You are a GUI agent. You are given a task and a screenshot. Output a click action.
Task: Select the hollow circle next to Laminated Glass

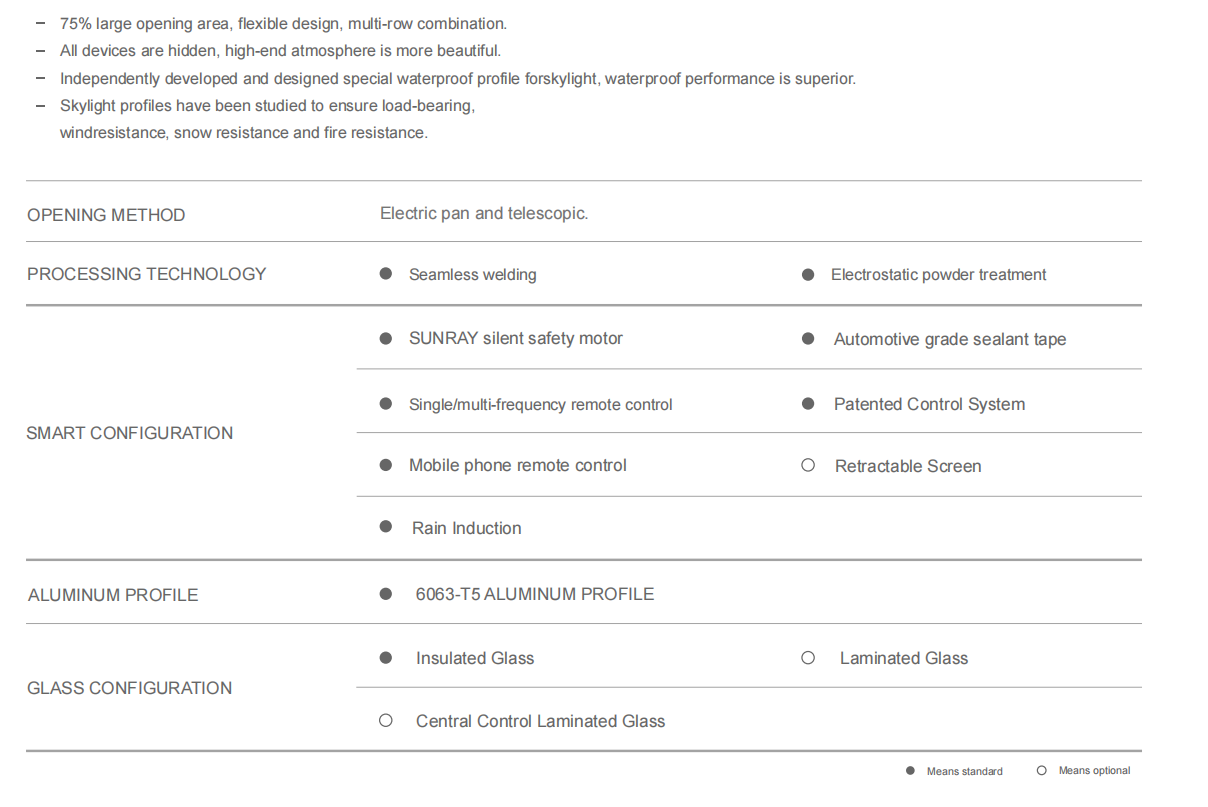click(x=808, y=658)
